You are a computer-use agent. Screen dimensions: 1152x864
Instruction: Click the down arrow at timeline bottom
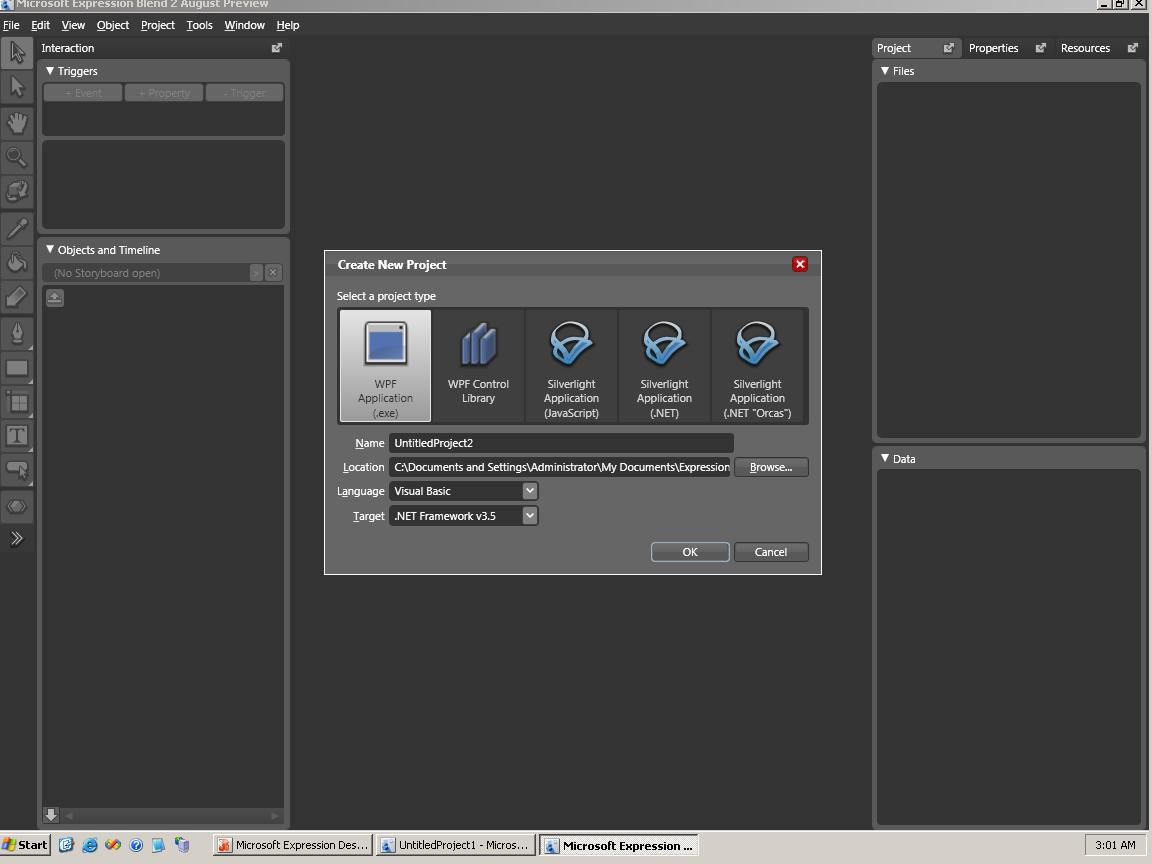click(51, 815)
